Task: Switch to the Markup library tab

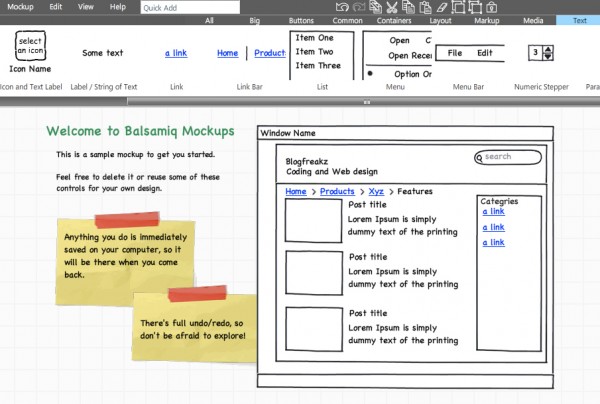Action: click(x=487, y=20)
